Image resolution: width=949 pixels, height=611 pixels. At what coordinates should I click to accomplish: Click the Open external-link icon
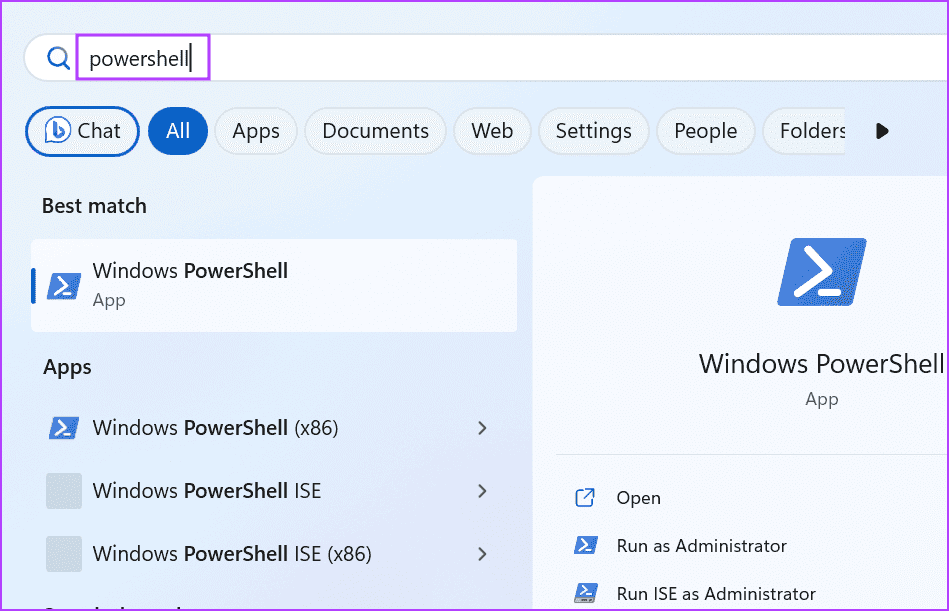pos(585,497)
